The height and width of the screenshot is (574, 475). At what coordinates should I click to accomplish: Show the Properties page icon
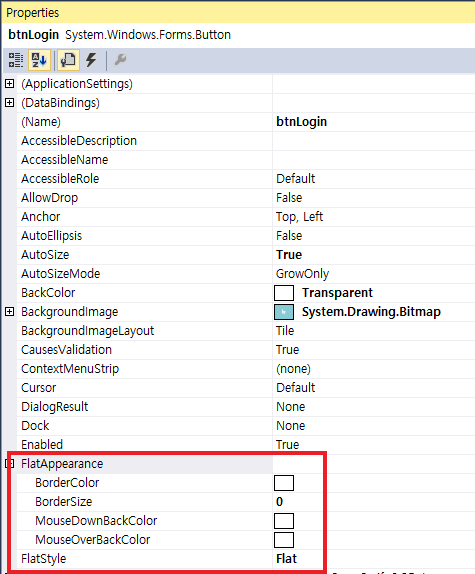[68, 60]
